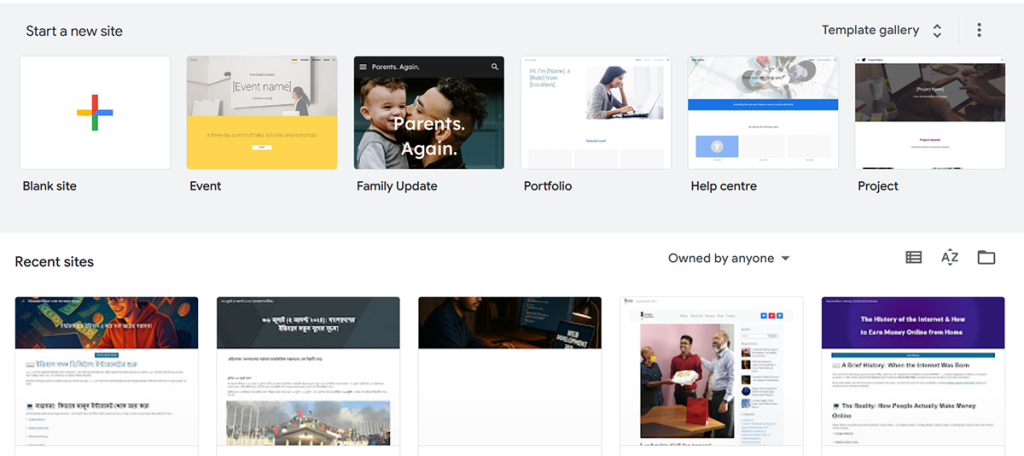Click the Project template label
Viewport: 1024px width, 456px height.
pyautogui.click(x=878, y=186)
